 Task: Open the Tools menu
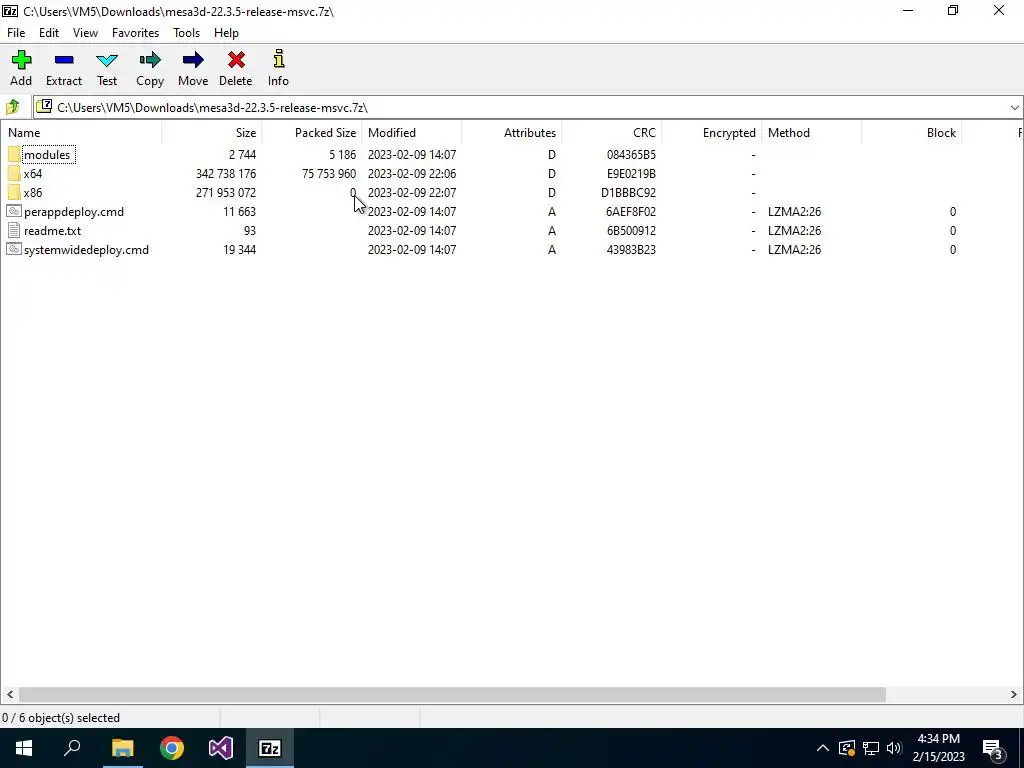(x=186, y=33)
